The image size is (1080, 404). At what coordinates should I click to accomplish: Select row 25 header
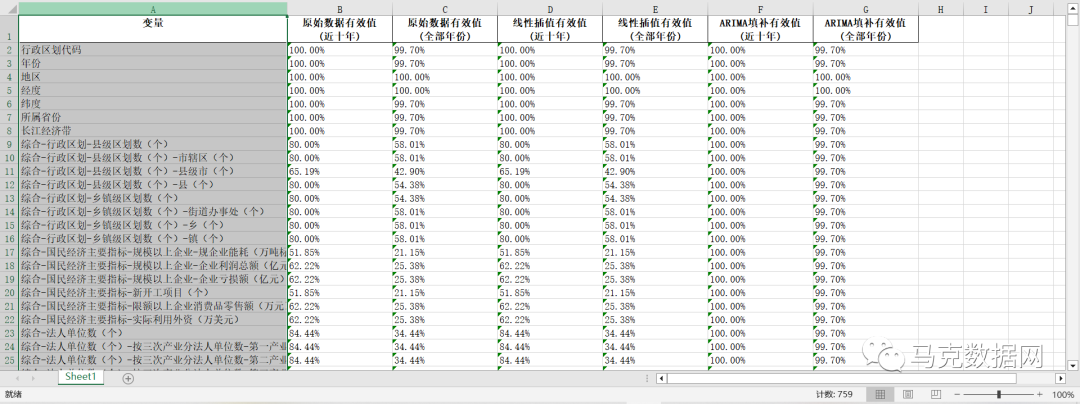pyautogui.click(x=9, y=360)
